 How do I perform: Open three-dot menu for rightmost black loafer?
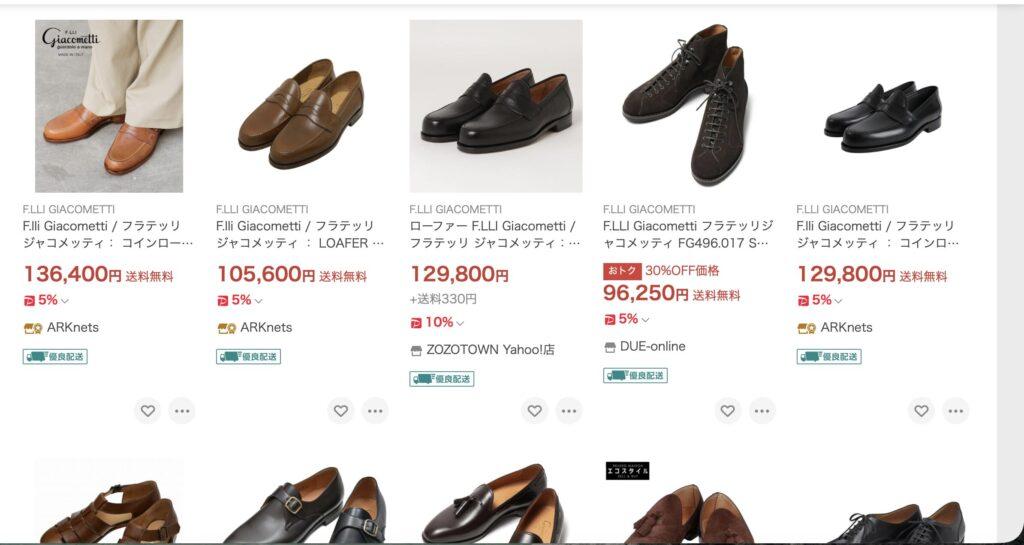coord(955,410)
